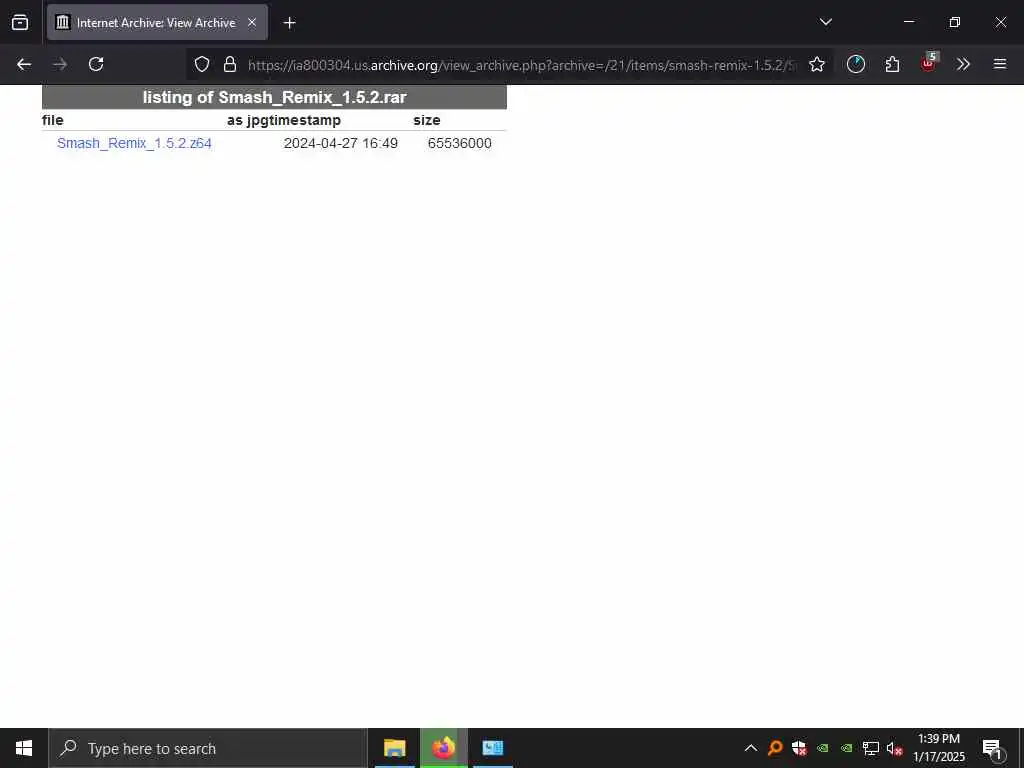Open the Extensions puzzle piece menu
The image size is (1024, 768).
892,64
